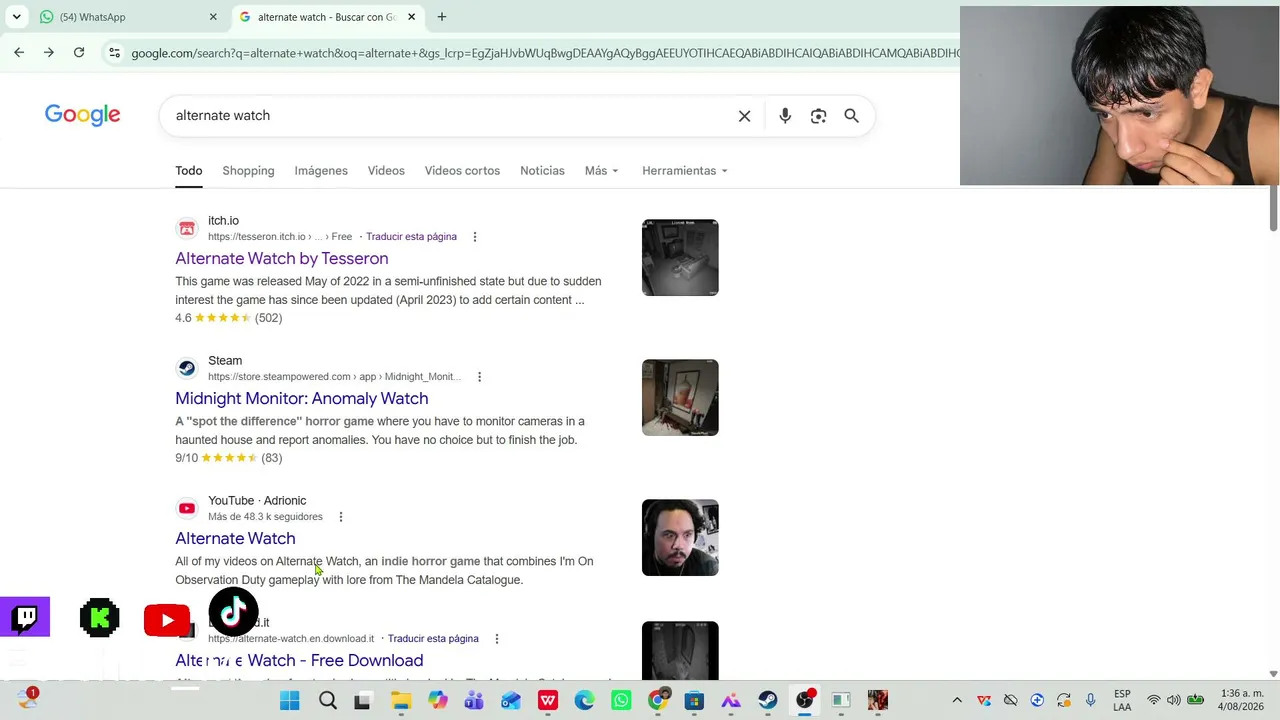
Task: Open a new browser tab
Action: pos(442,17)
